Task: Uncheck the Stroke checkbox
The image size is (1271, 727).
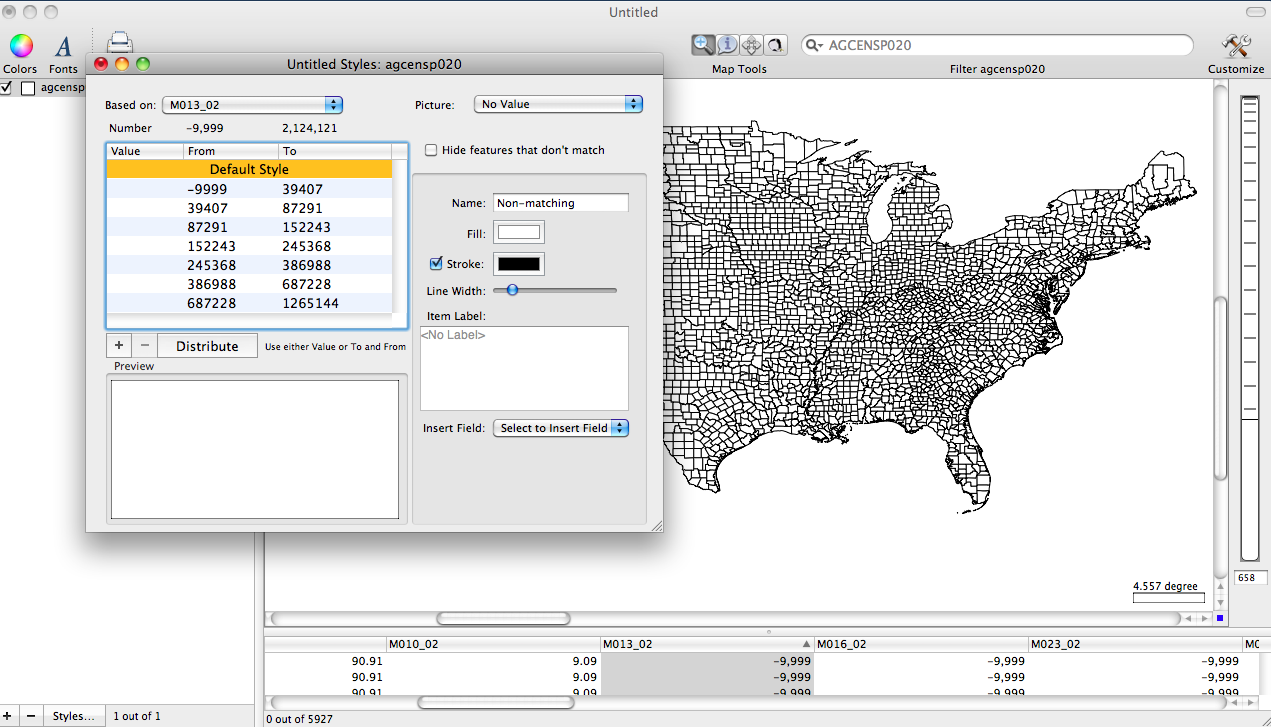Action: coord(435,264)
